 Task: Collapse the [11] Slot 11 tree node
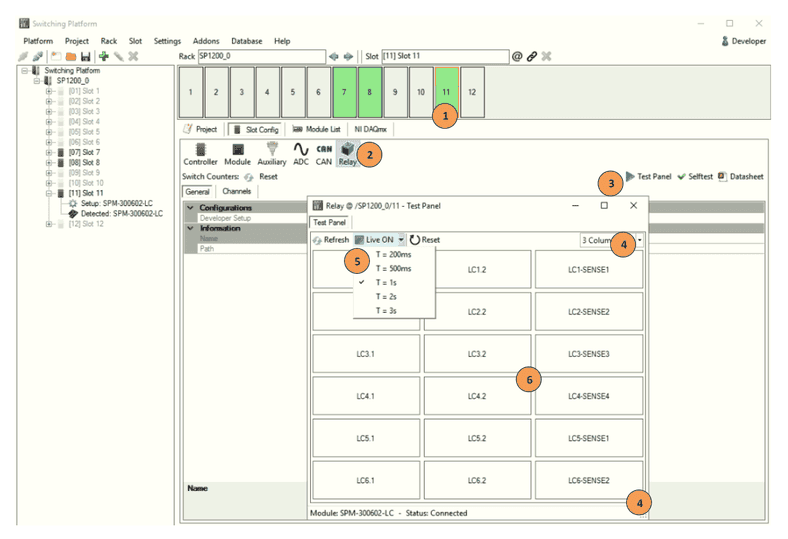(x=49, y=193)
